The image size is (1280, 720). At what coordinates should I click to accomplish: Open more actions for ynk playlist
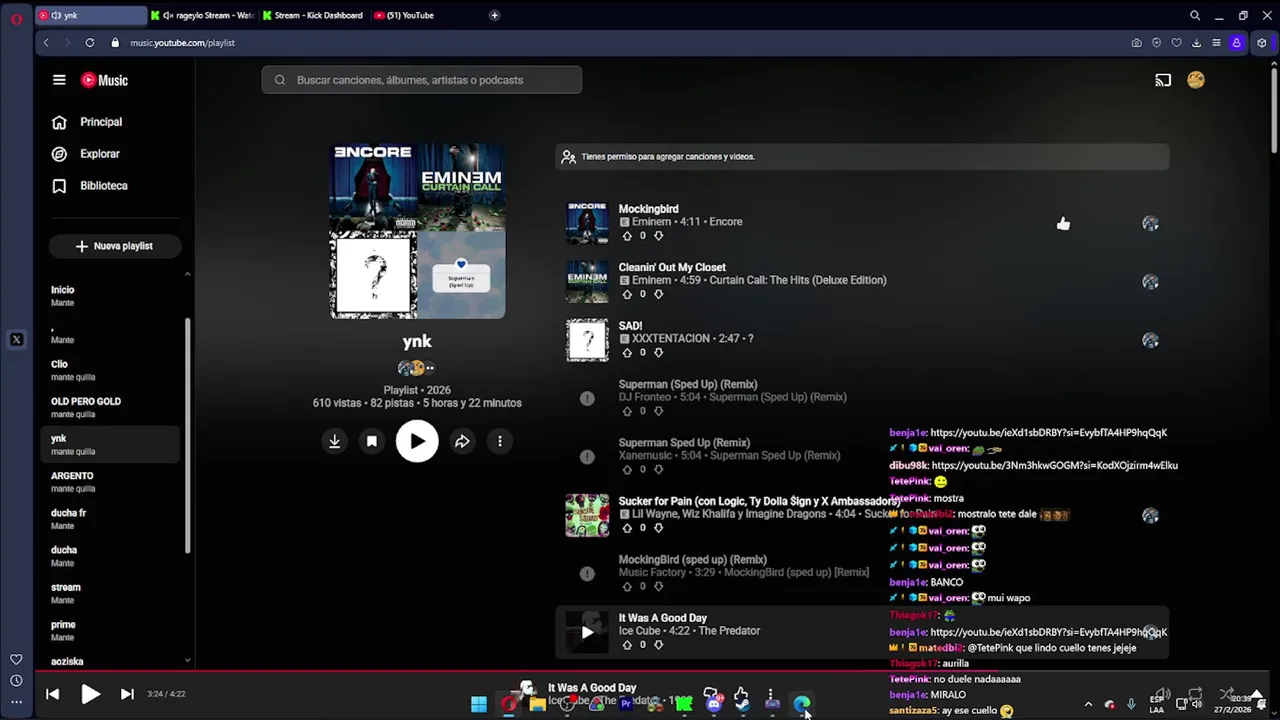(x=500, y=441)
